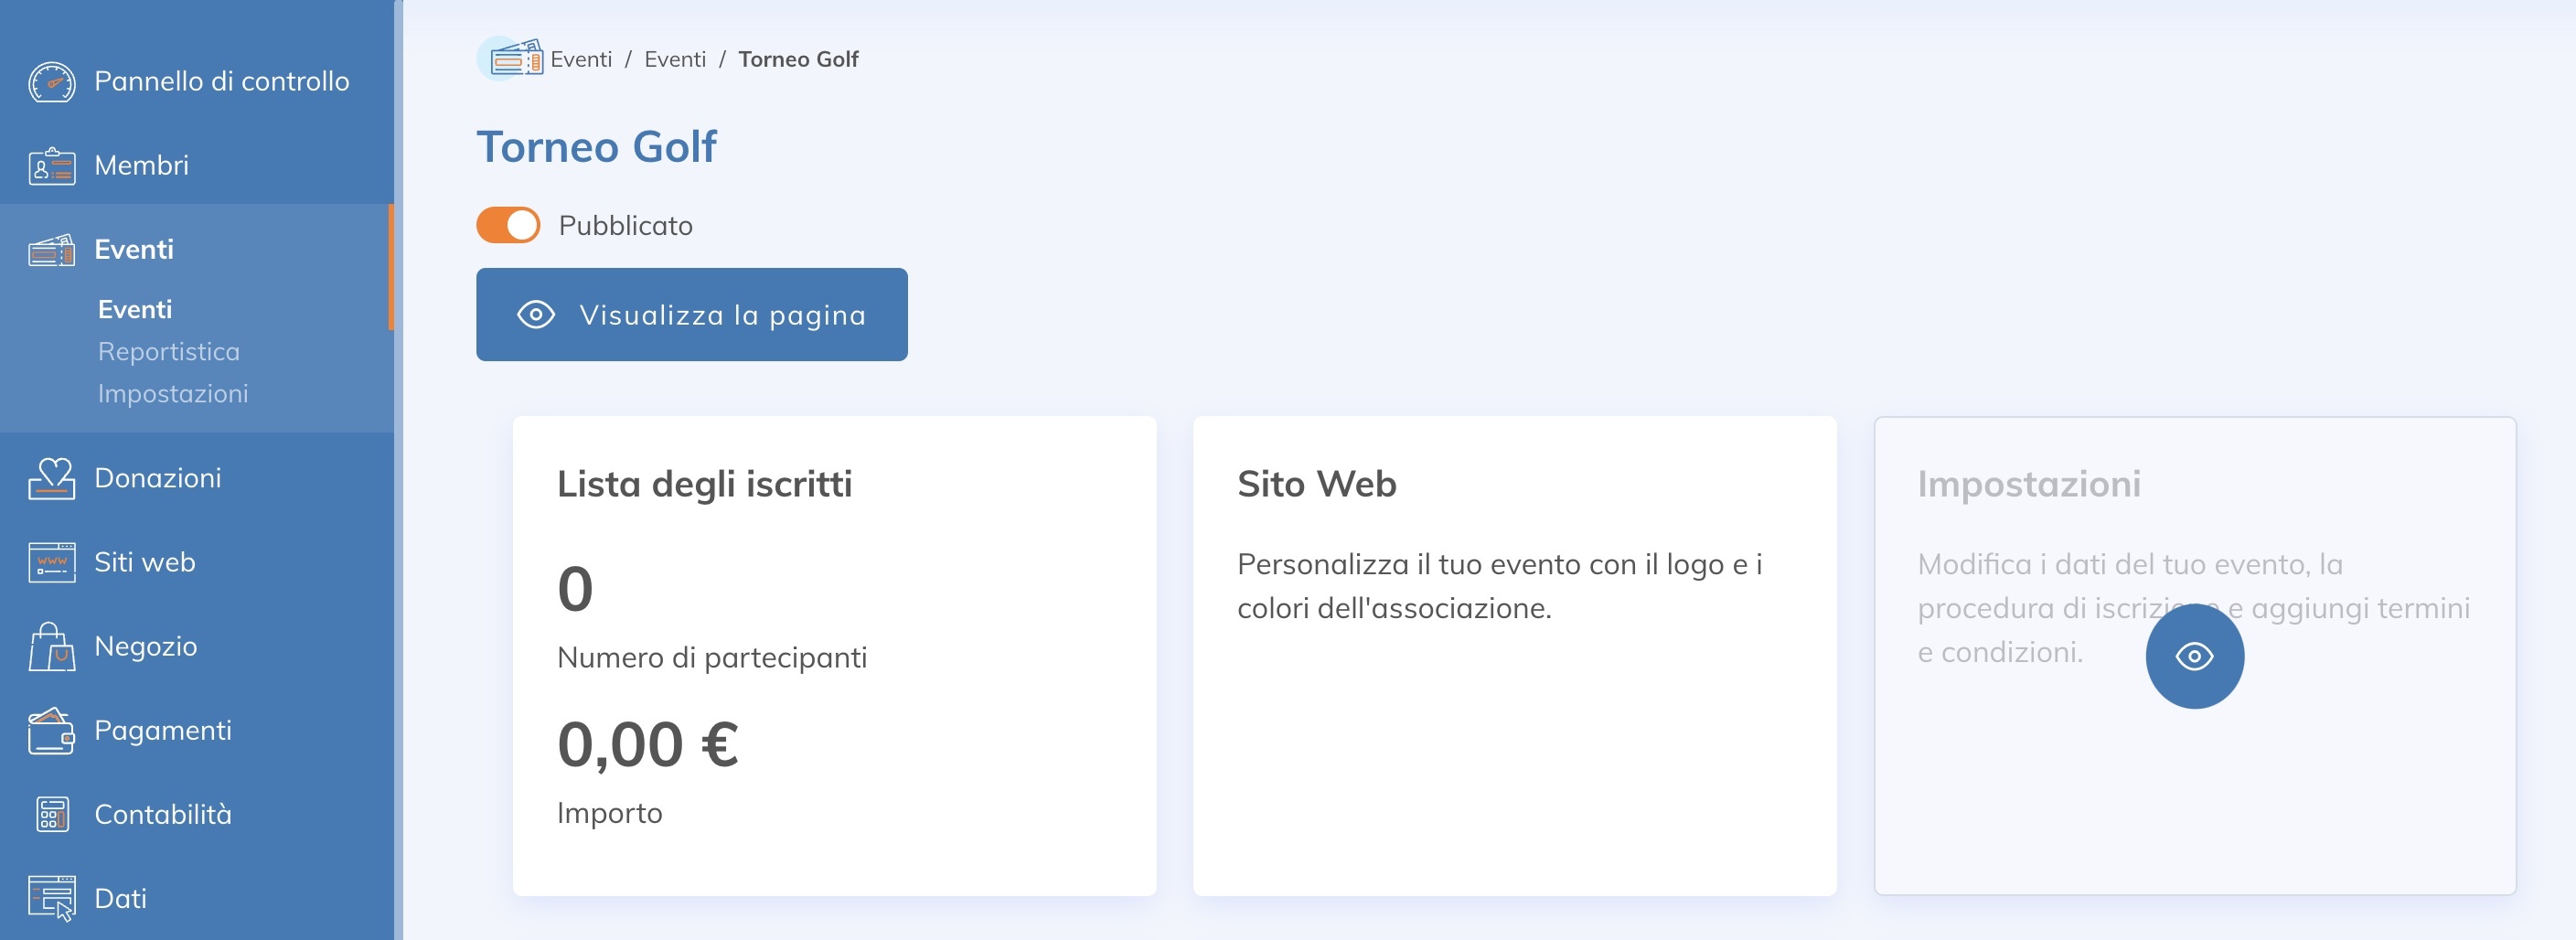Image resolution: width=2576 pixels, height=940 pixels.
Task: Click the Eventi tickets icon in sidebar
Action: pyautogui.click(x=52, y=249)
